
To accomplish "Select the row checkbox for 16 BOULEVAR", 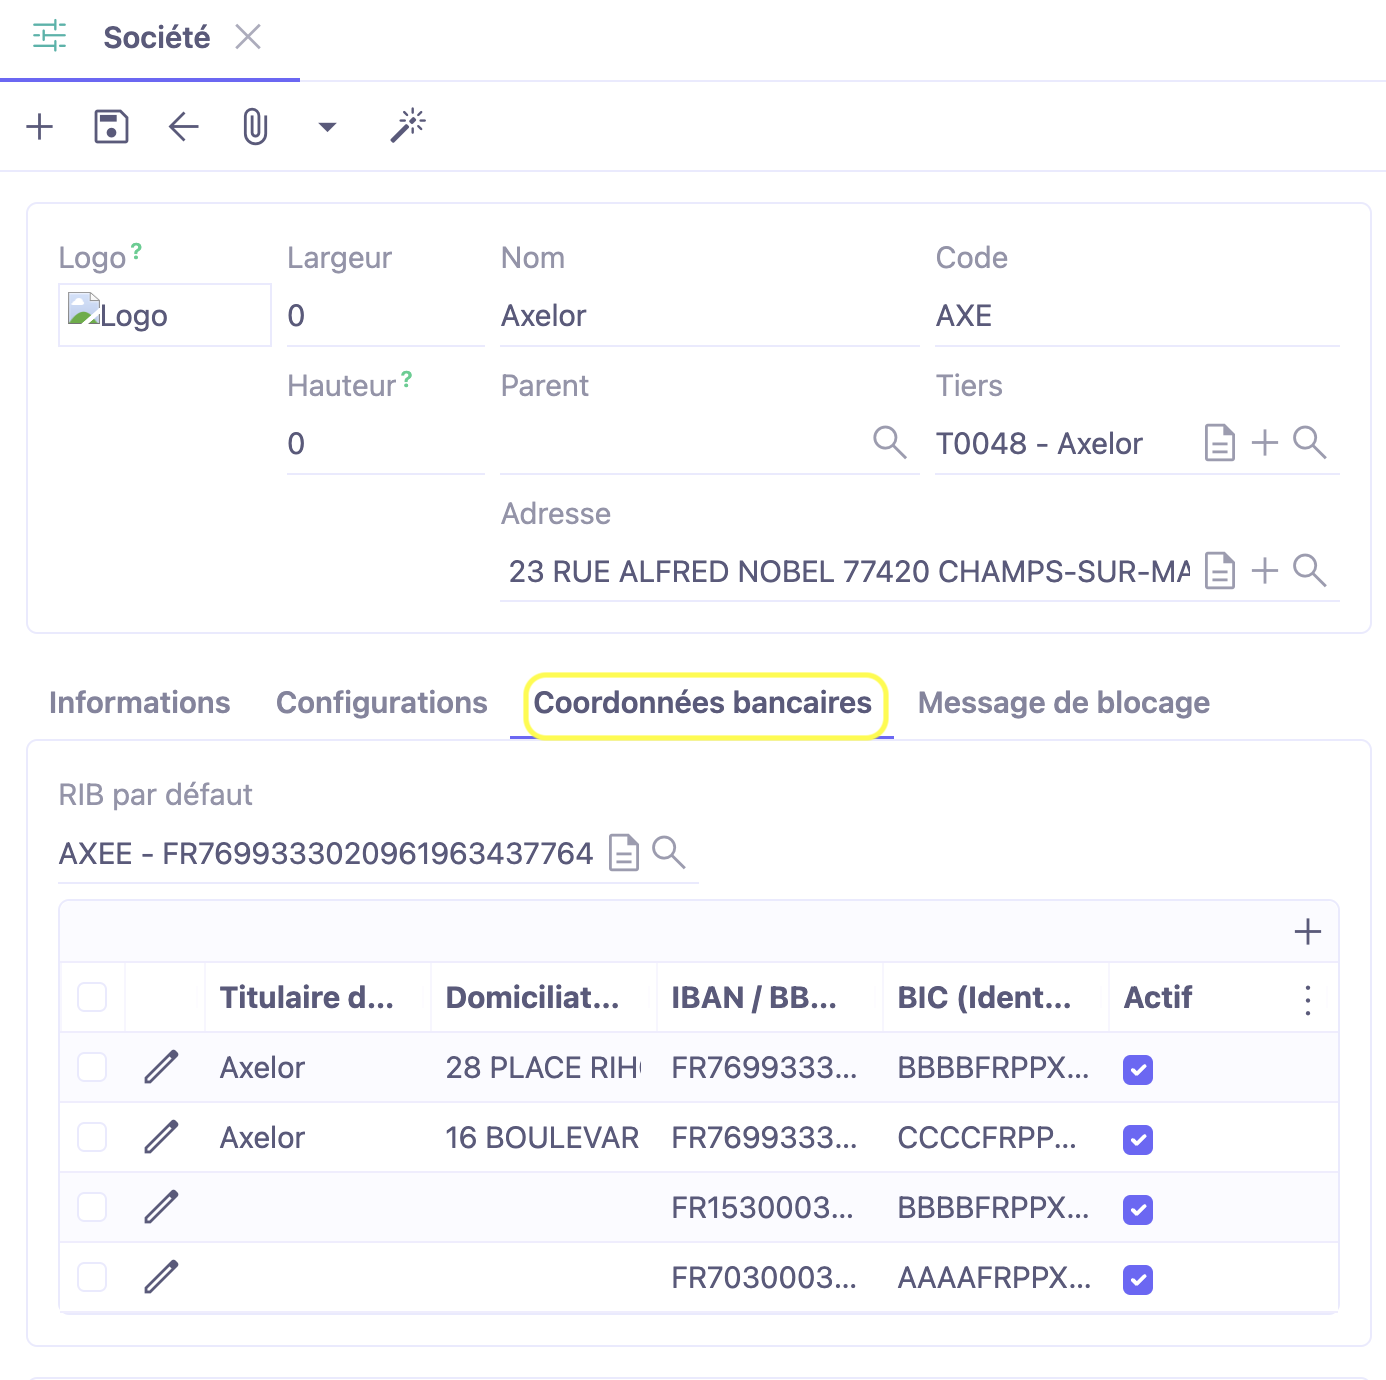I will point(92,1137).
